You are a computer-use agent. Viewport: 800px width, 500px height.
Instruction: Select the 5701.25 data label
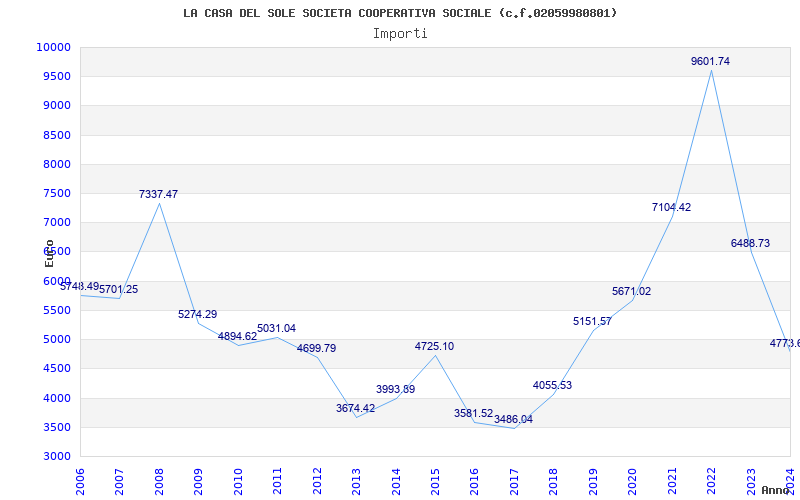pyautogui.click(x=118, y=289)
